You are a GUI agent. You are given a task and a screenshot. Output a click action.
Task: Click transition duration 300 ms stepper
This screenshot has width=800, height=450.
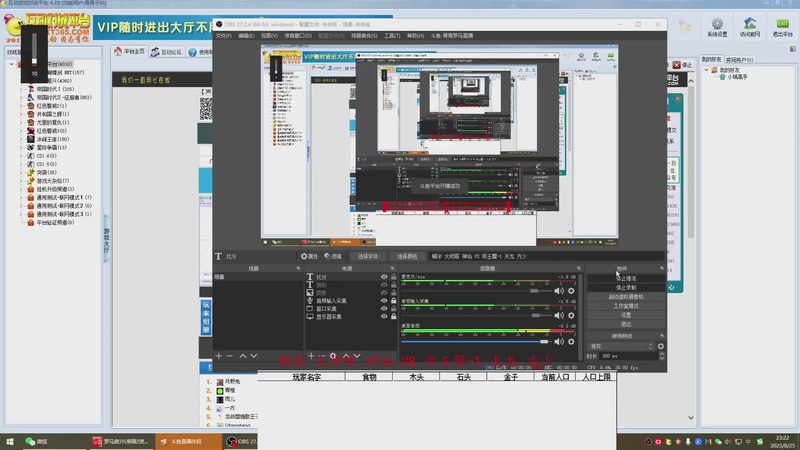click(x=662, y=356)
